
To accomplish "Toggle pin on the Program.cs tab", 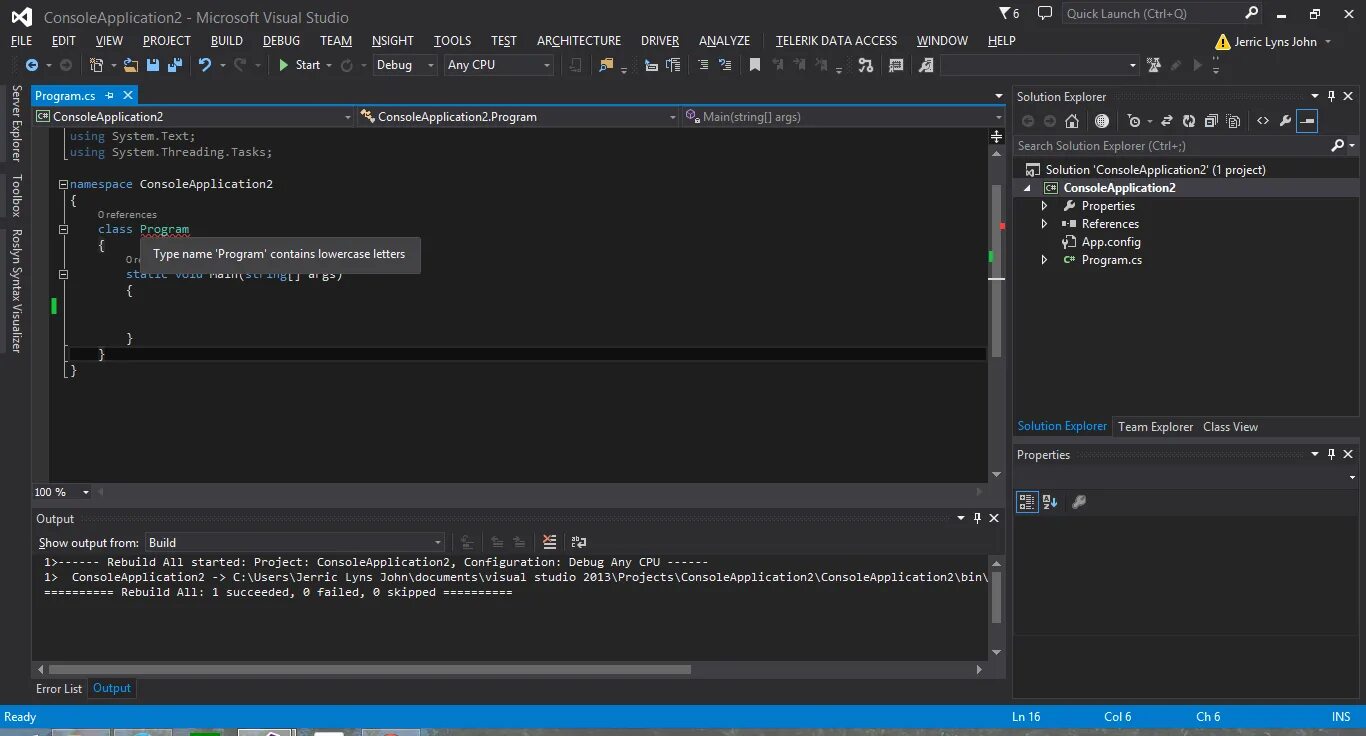I will pos(110,95).
